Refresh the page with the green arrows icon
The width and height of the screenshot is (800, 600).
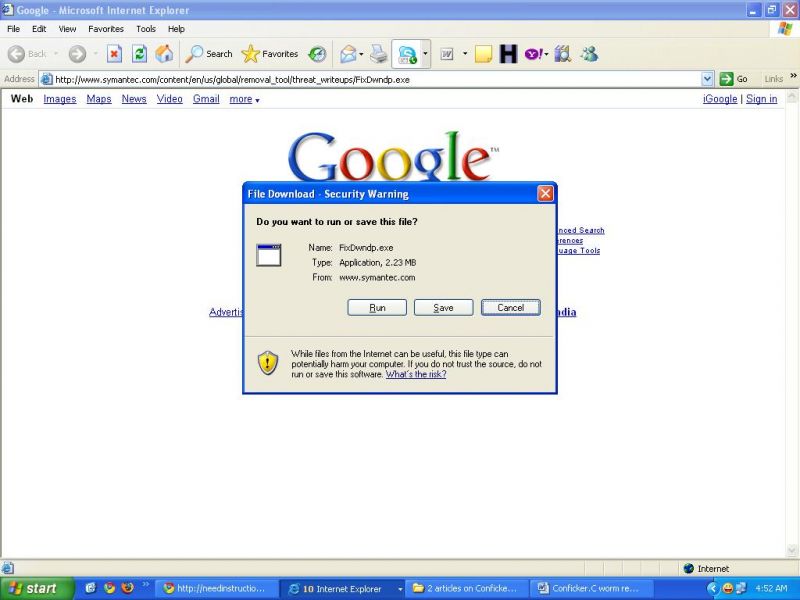pos(139,54)
